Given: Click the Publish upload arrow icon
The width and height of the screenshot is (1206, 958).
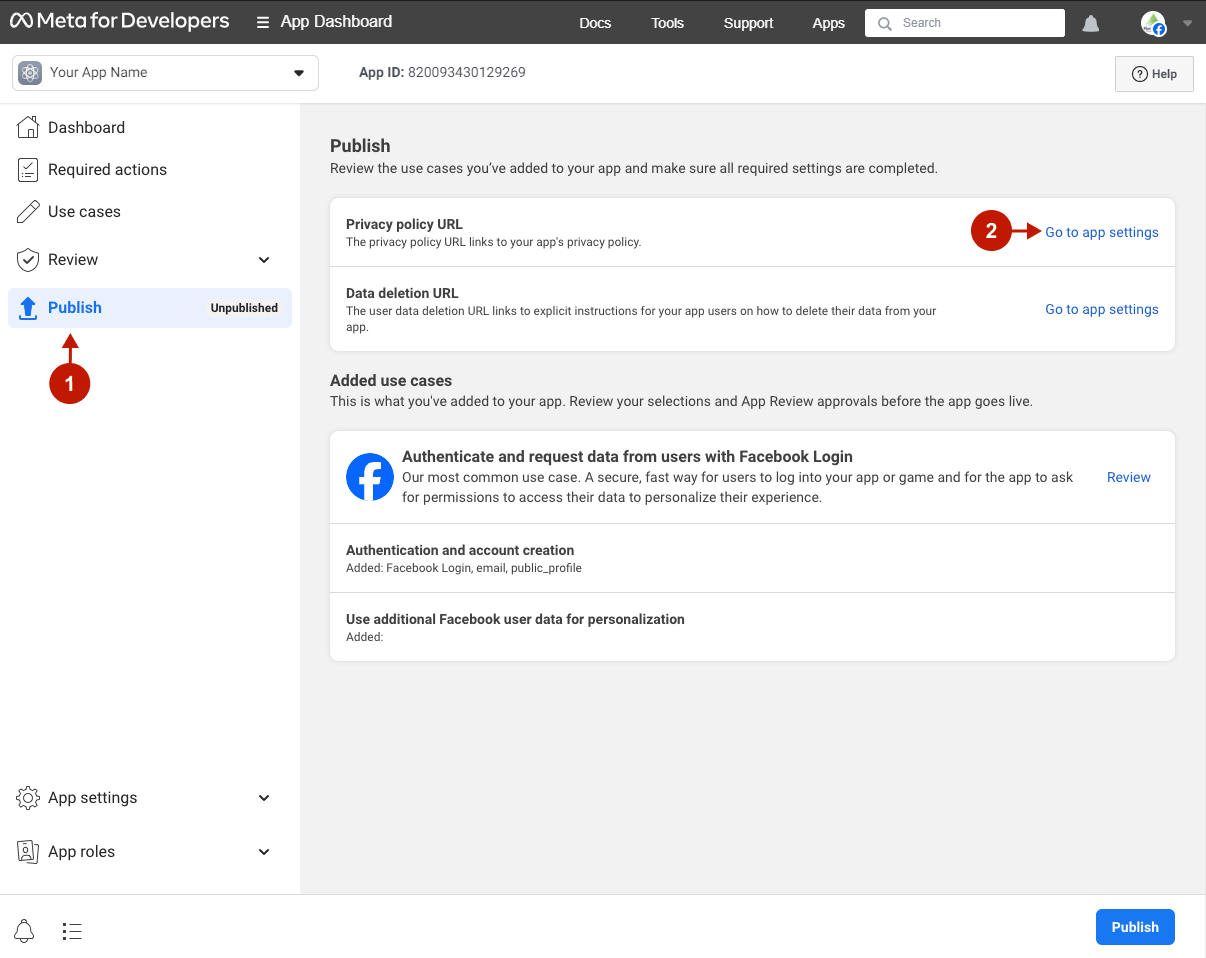Looking at the screenshot, I should point(28,307).
